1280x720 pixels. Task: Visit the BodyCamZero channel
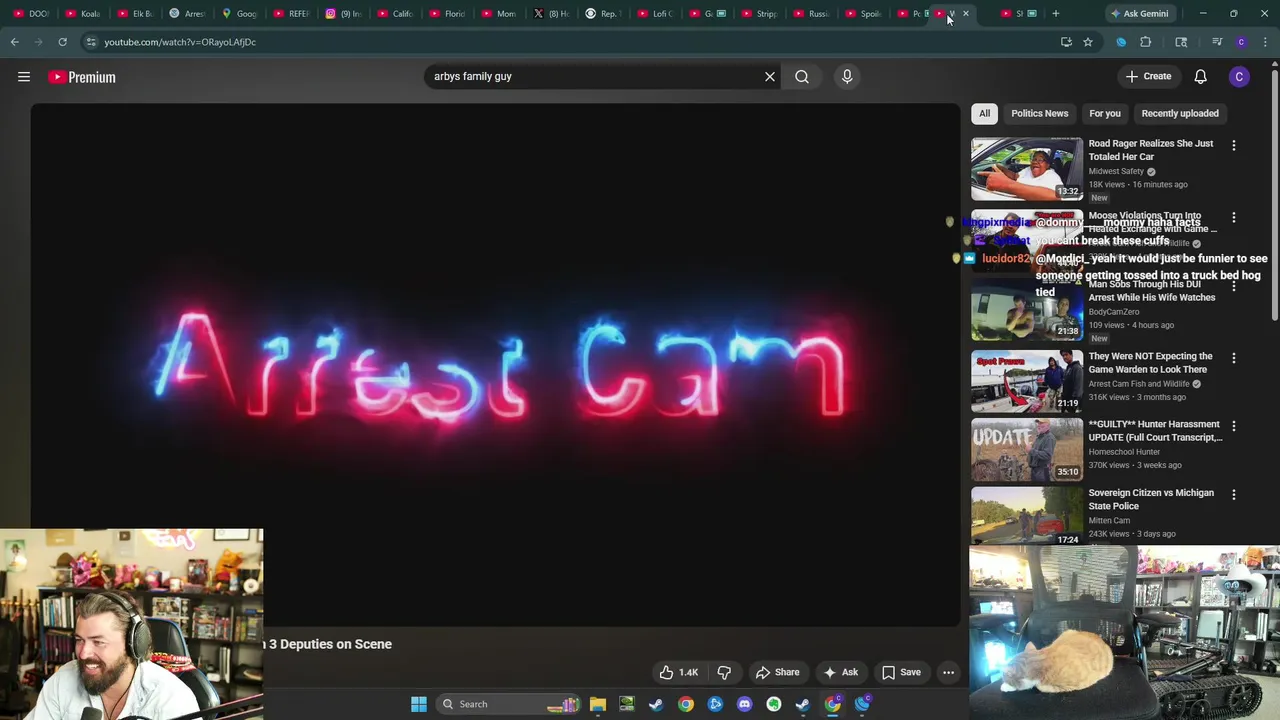(x=1114, y=312)
